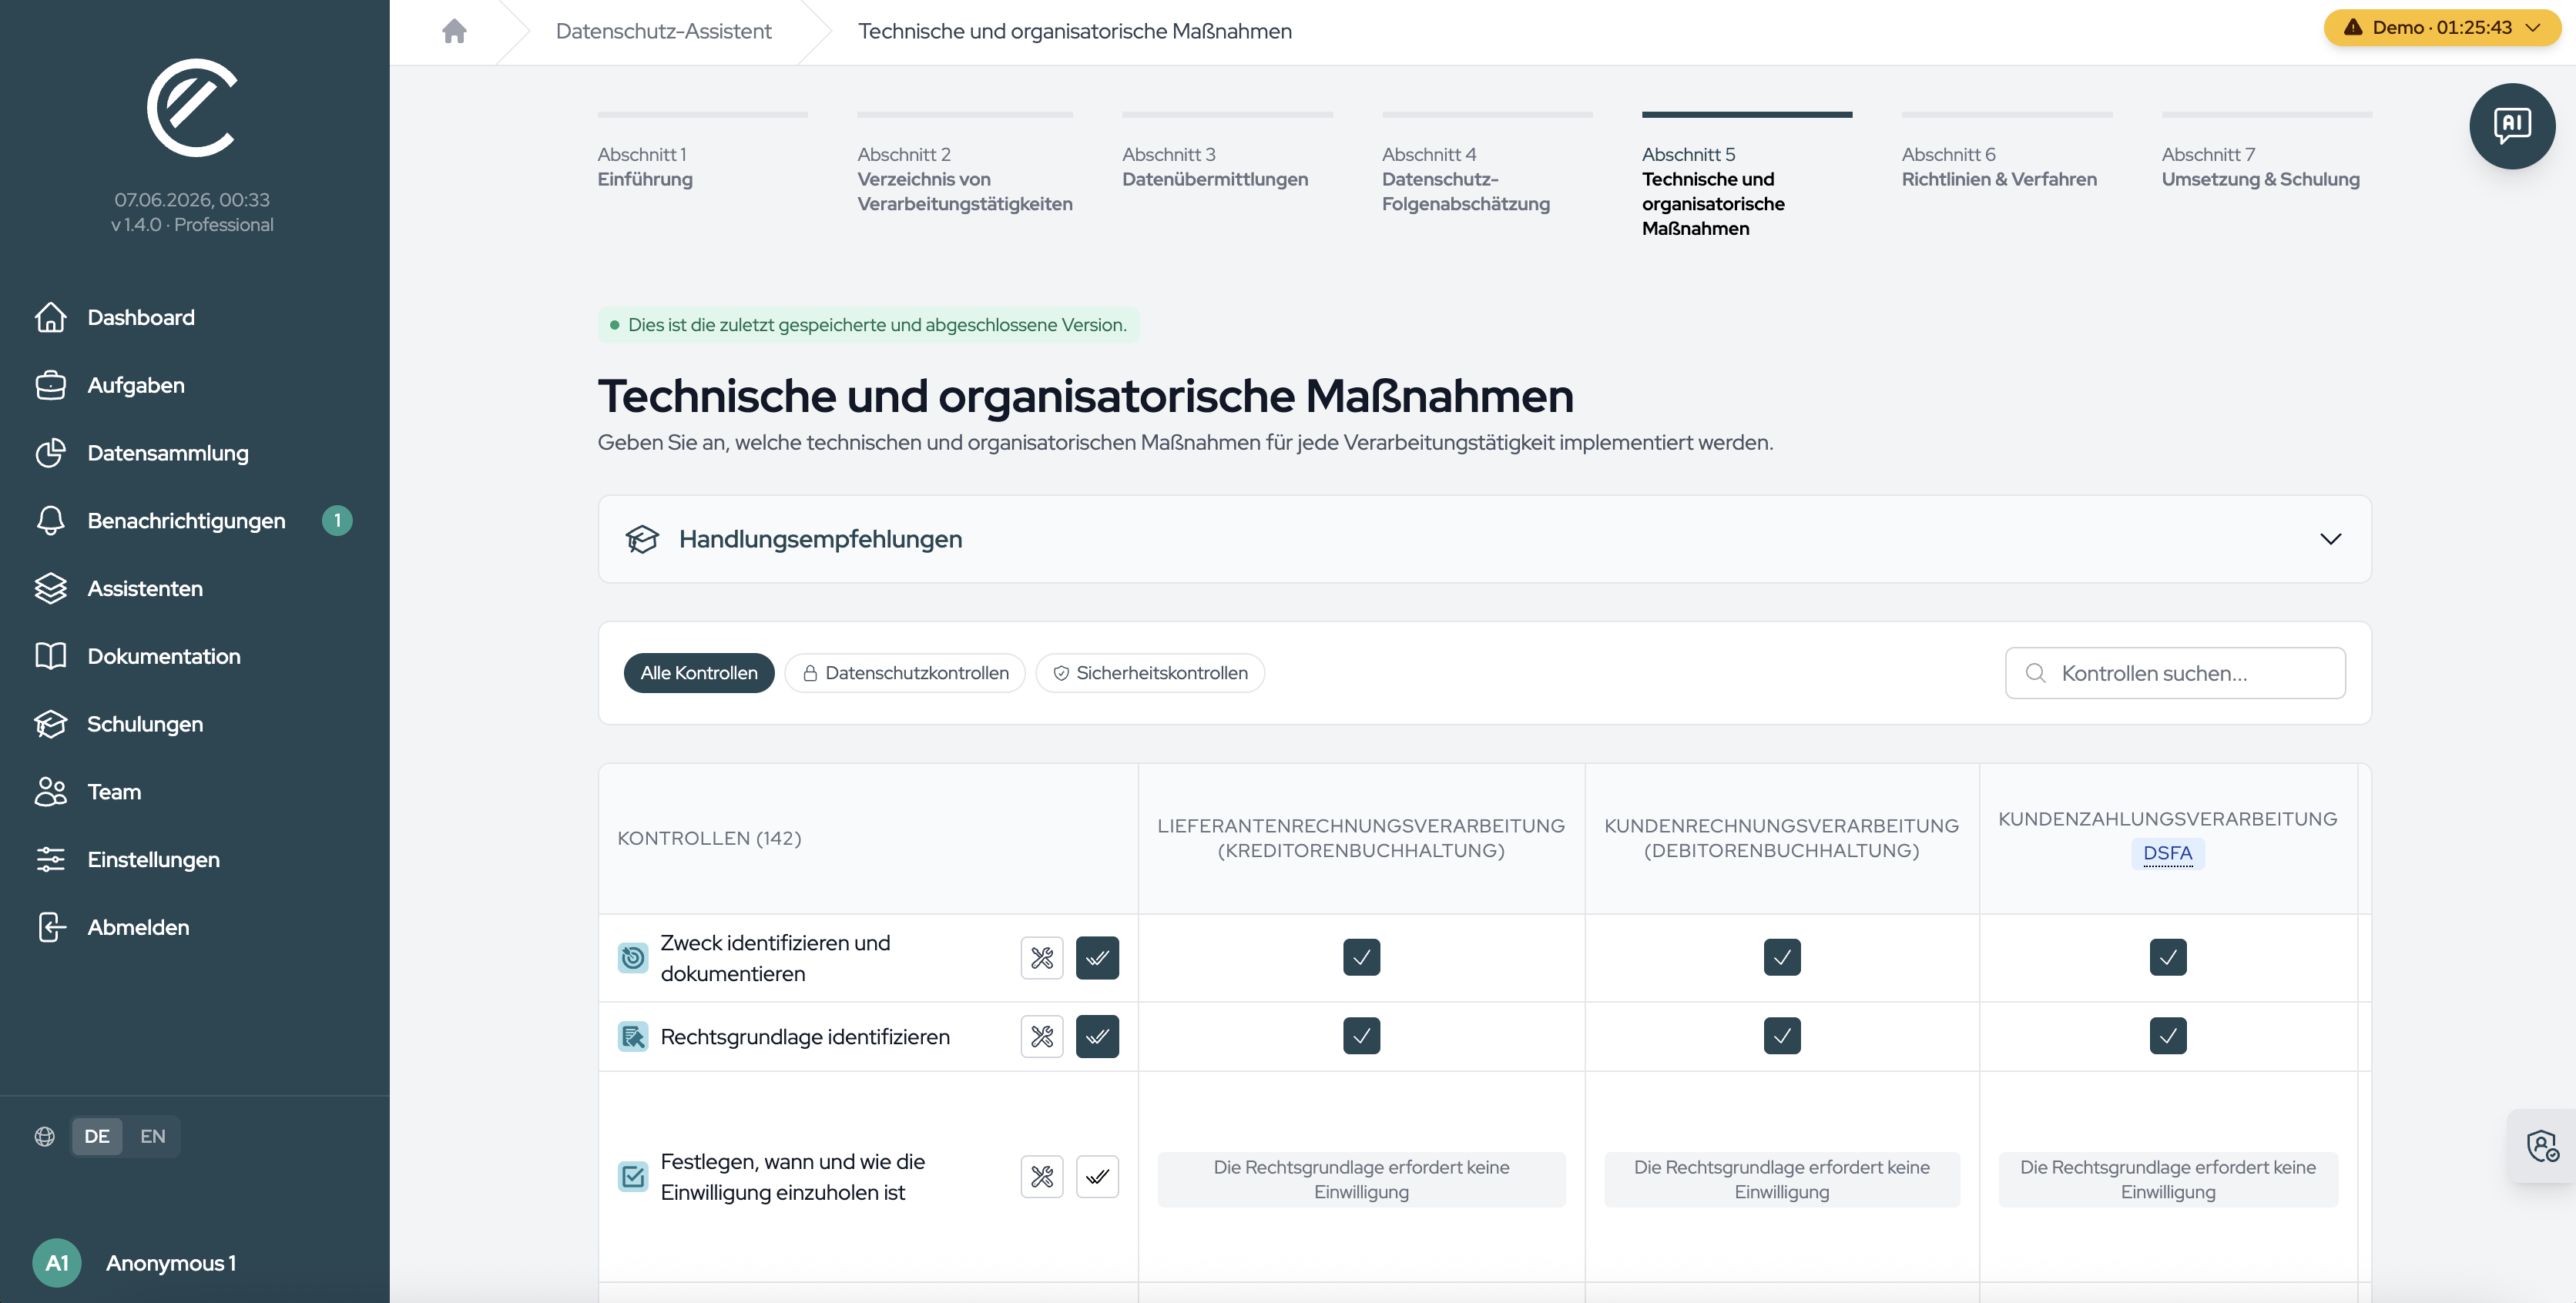
Task: Click the notifications badge showing 1
Action: pyautogui.click(x=337, y=520)
